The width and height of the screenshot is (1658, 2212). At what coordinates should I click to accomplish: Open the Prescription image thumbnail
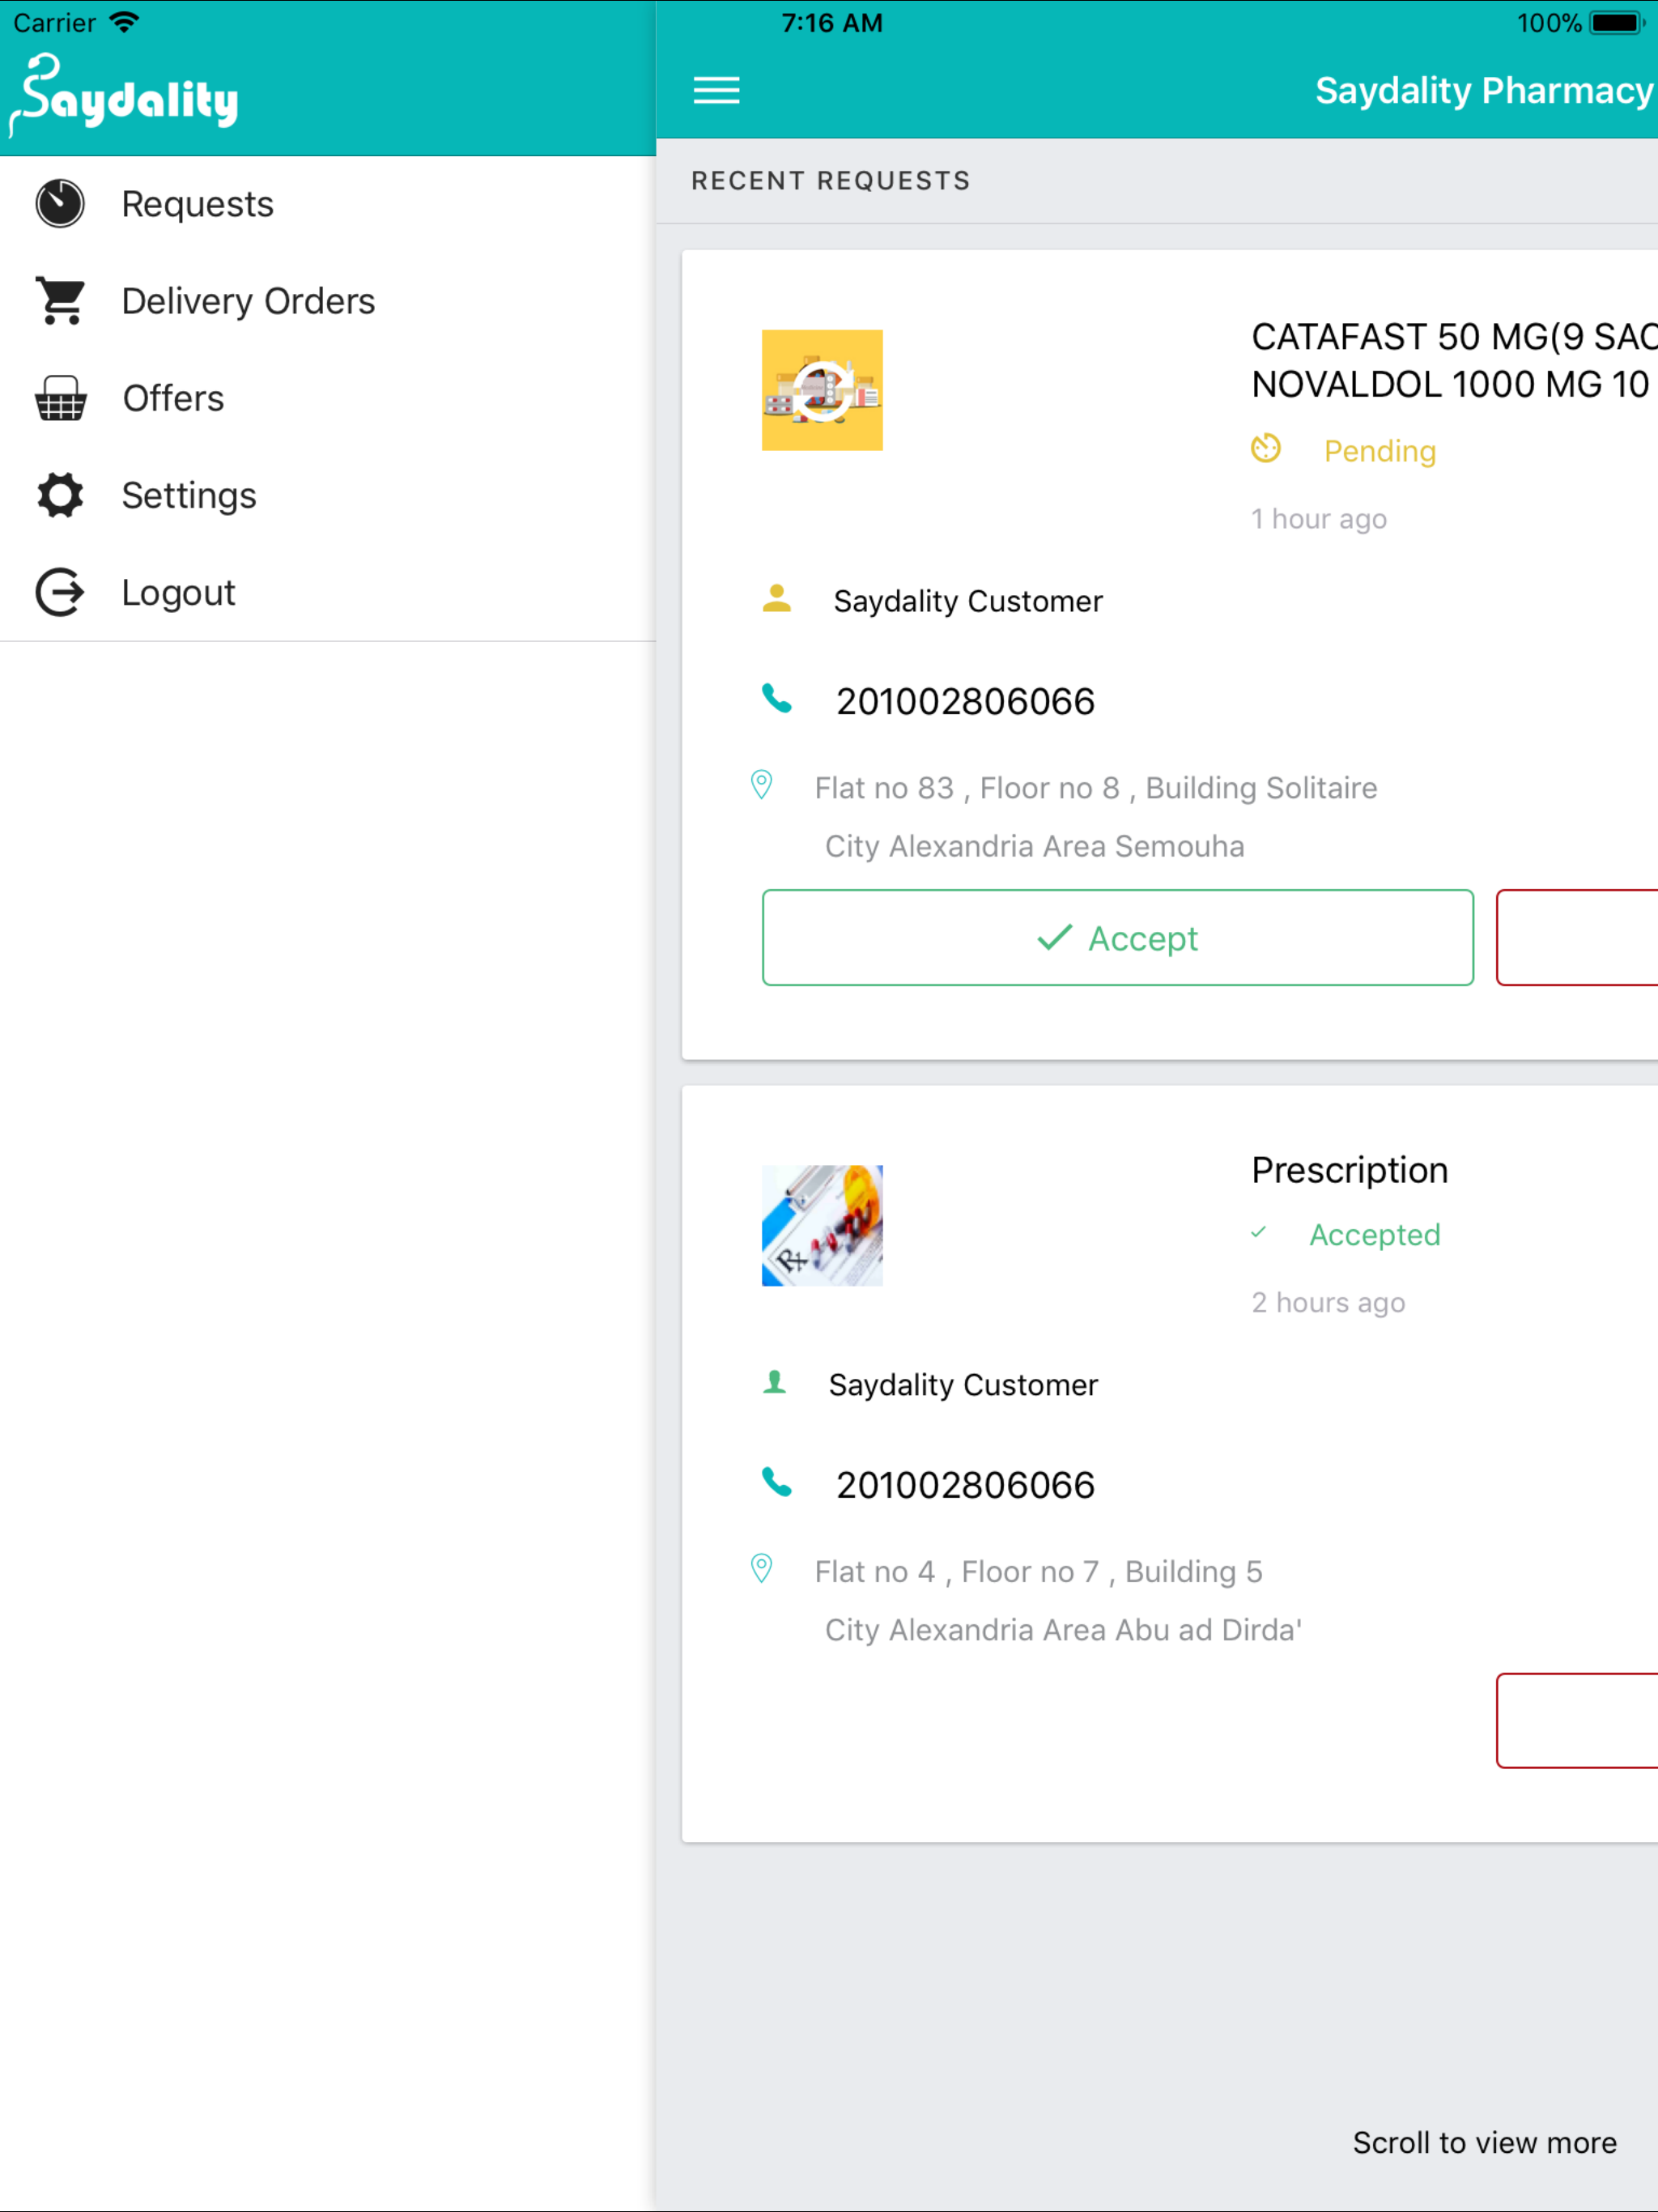(822, 1225)
